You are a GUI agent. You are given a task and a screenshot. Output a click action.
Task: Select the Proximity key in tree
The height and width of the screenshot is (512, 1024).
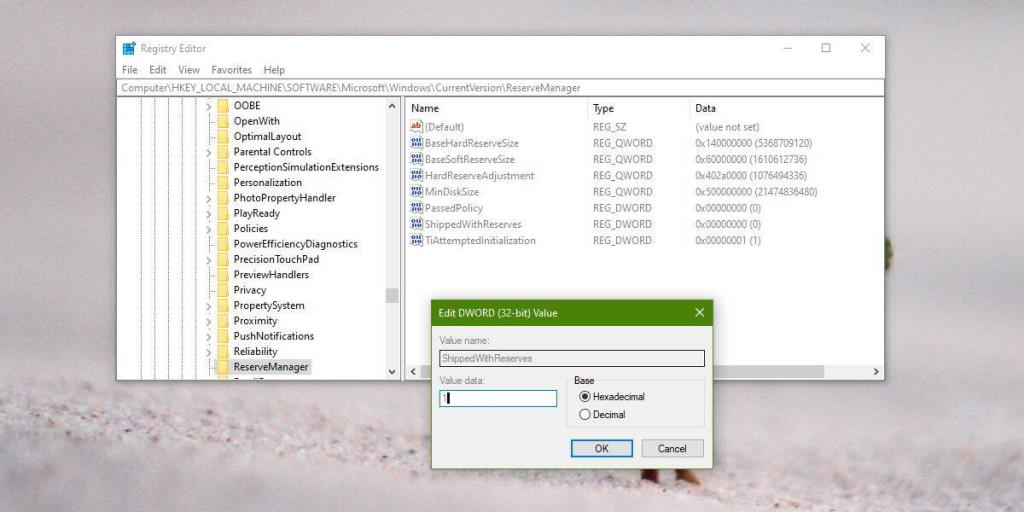(x=255, y=321)
